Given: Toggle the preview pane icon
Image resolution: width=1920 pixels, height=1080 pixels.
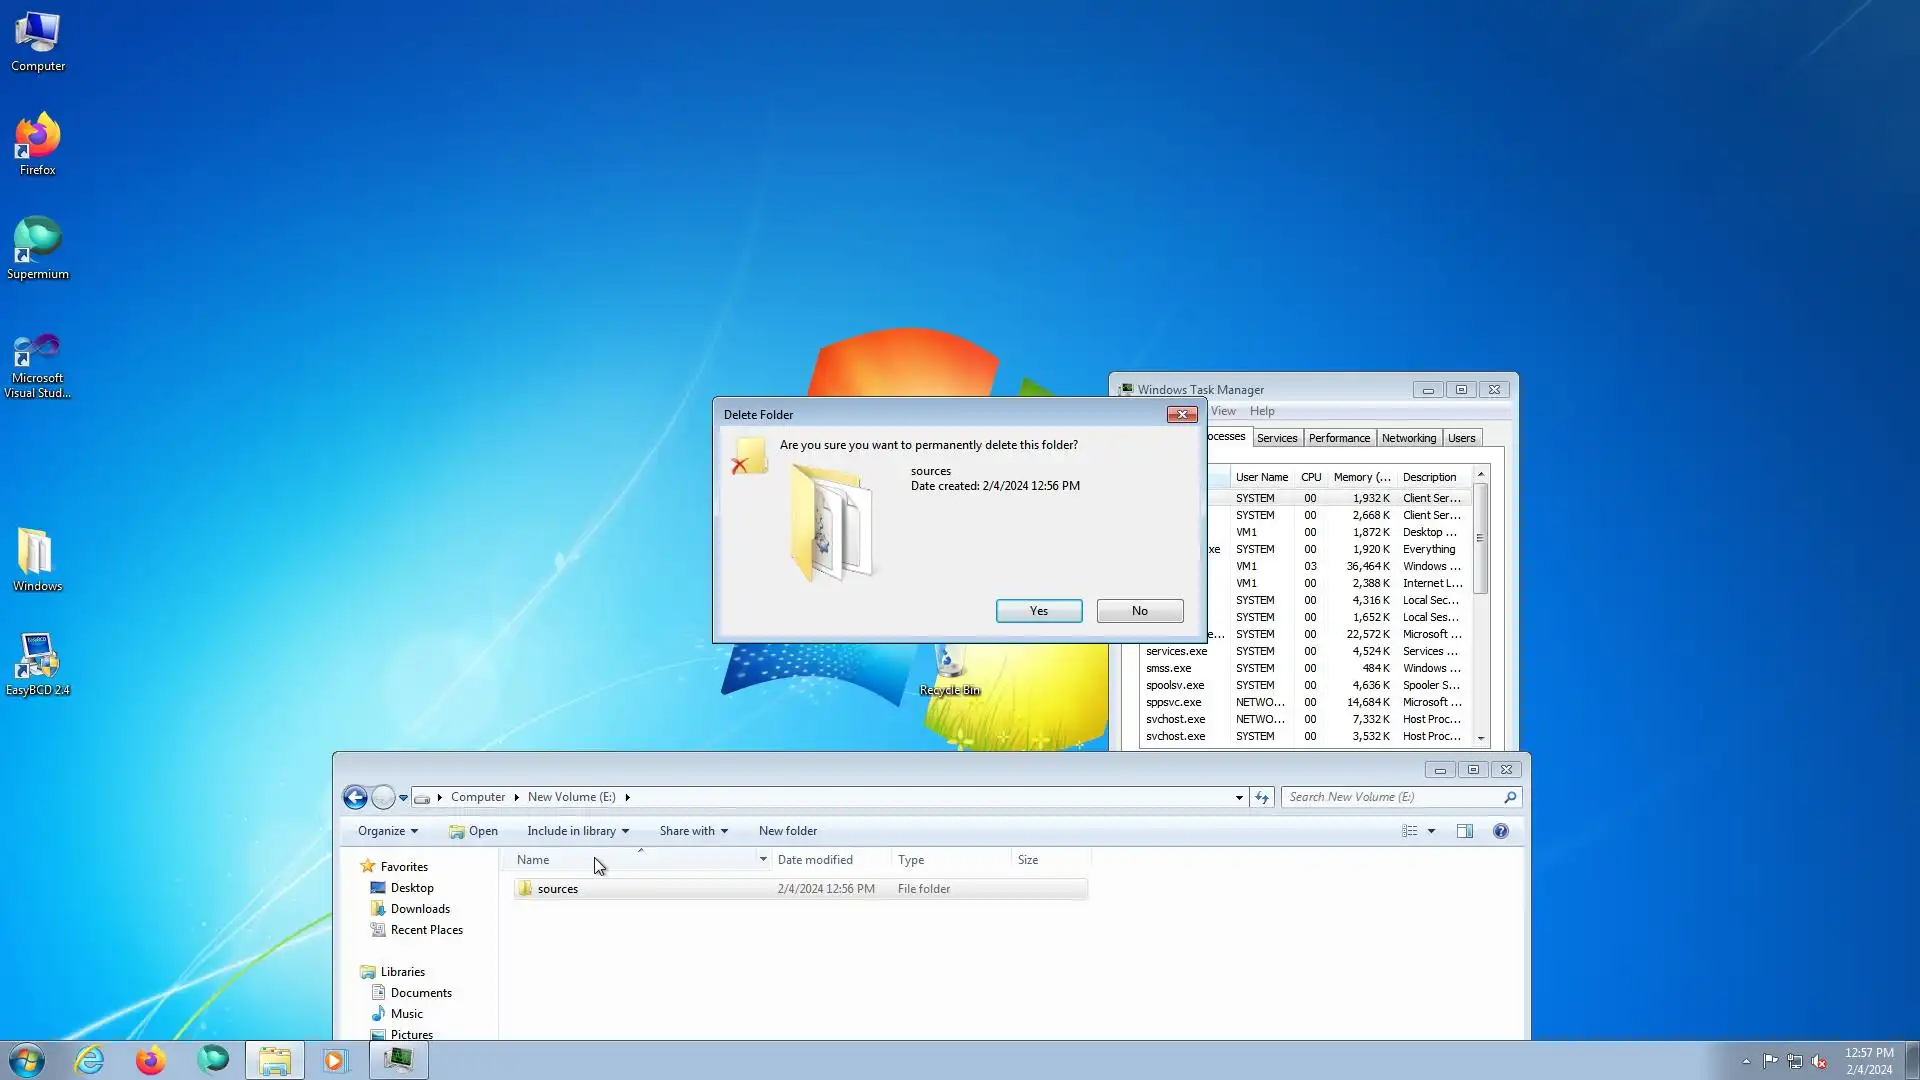Looking at the screenshot, I should point(1465,831).
